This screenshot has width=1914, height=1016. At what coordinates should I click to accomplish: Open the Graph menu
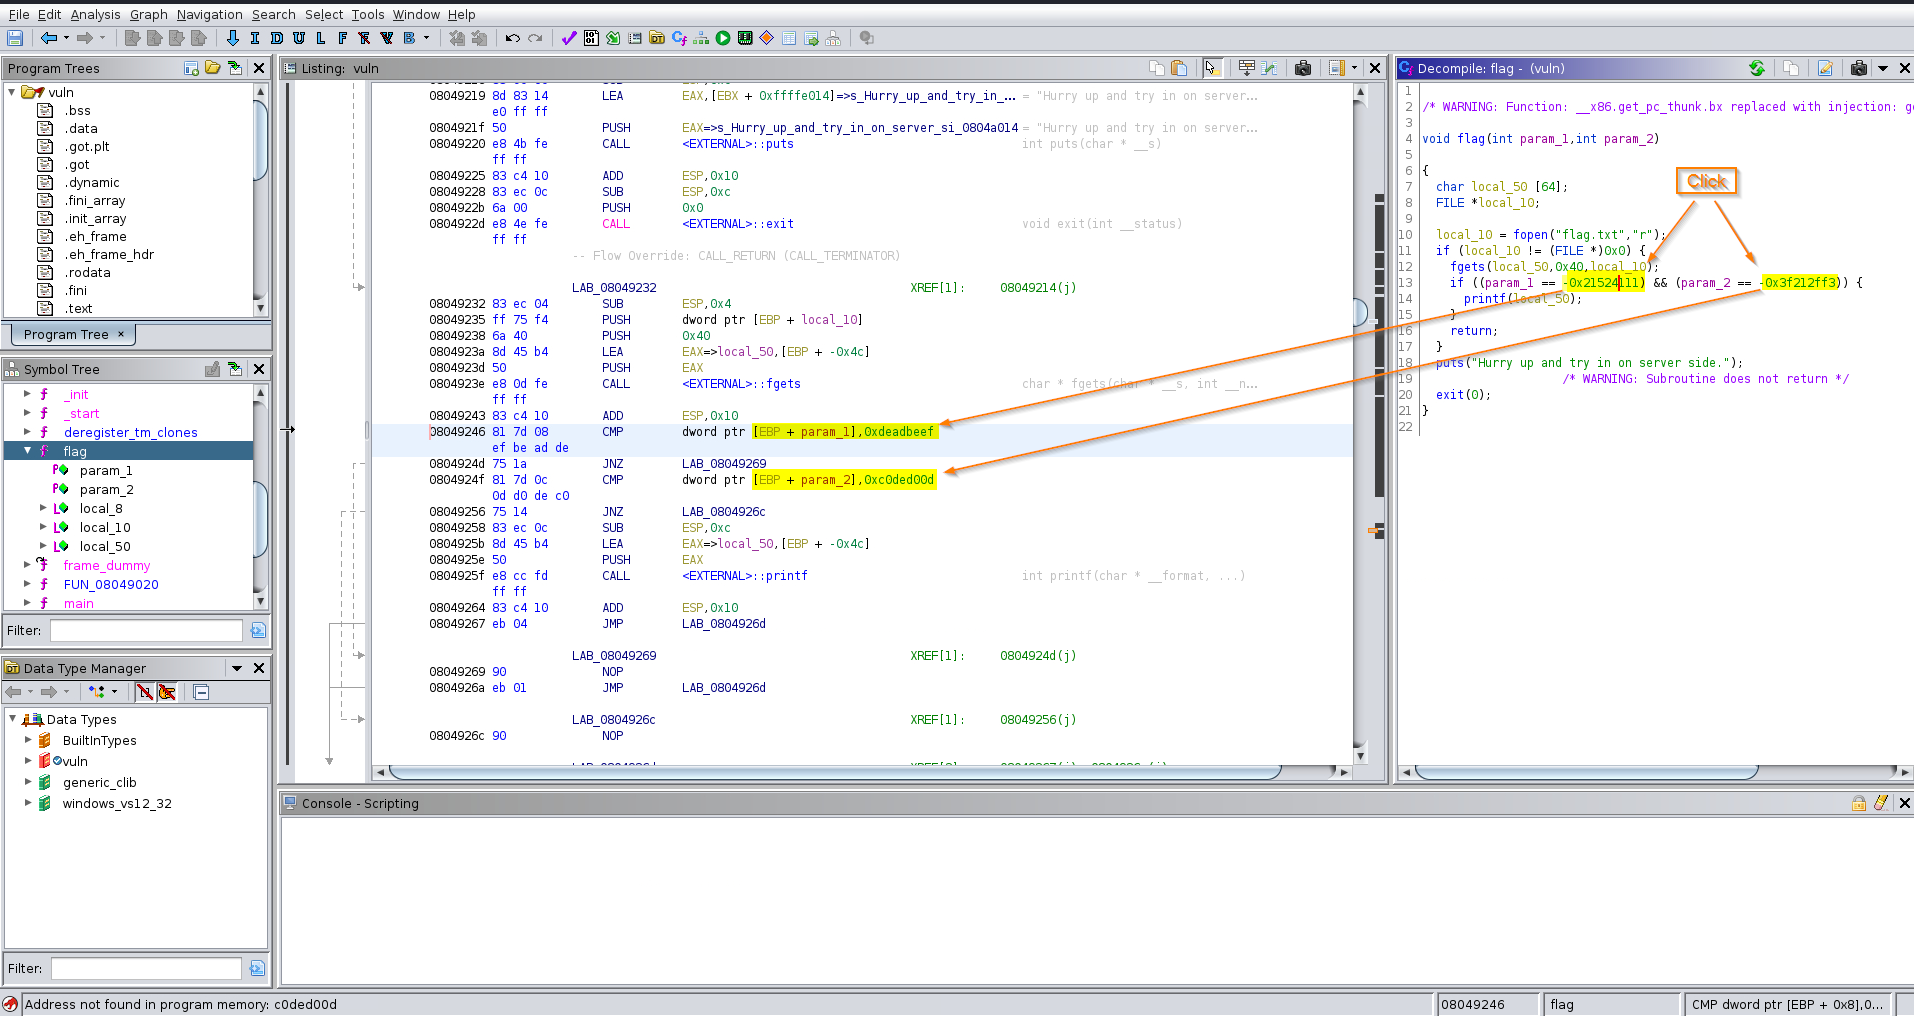[148, 14]
